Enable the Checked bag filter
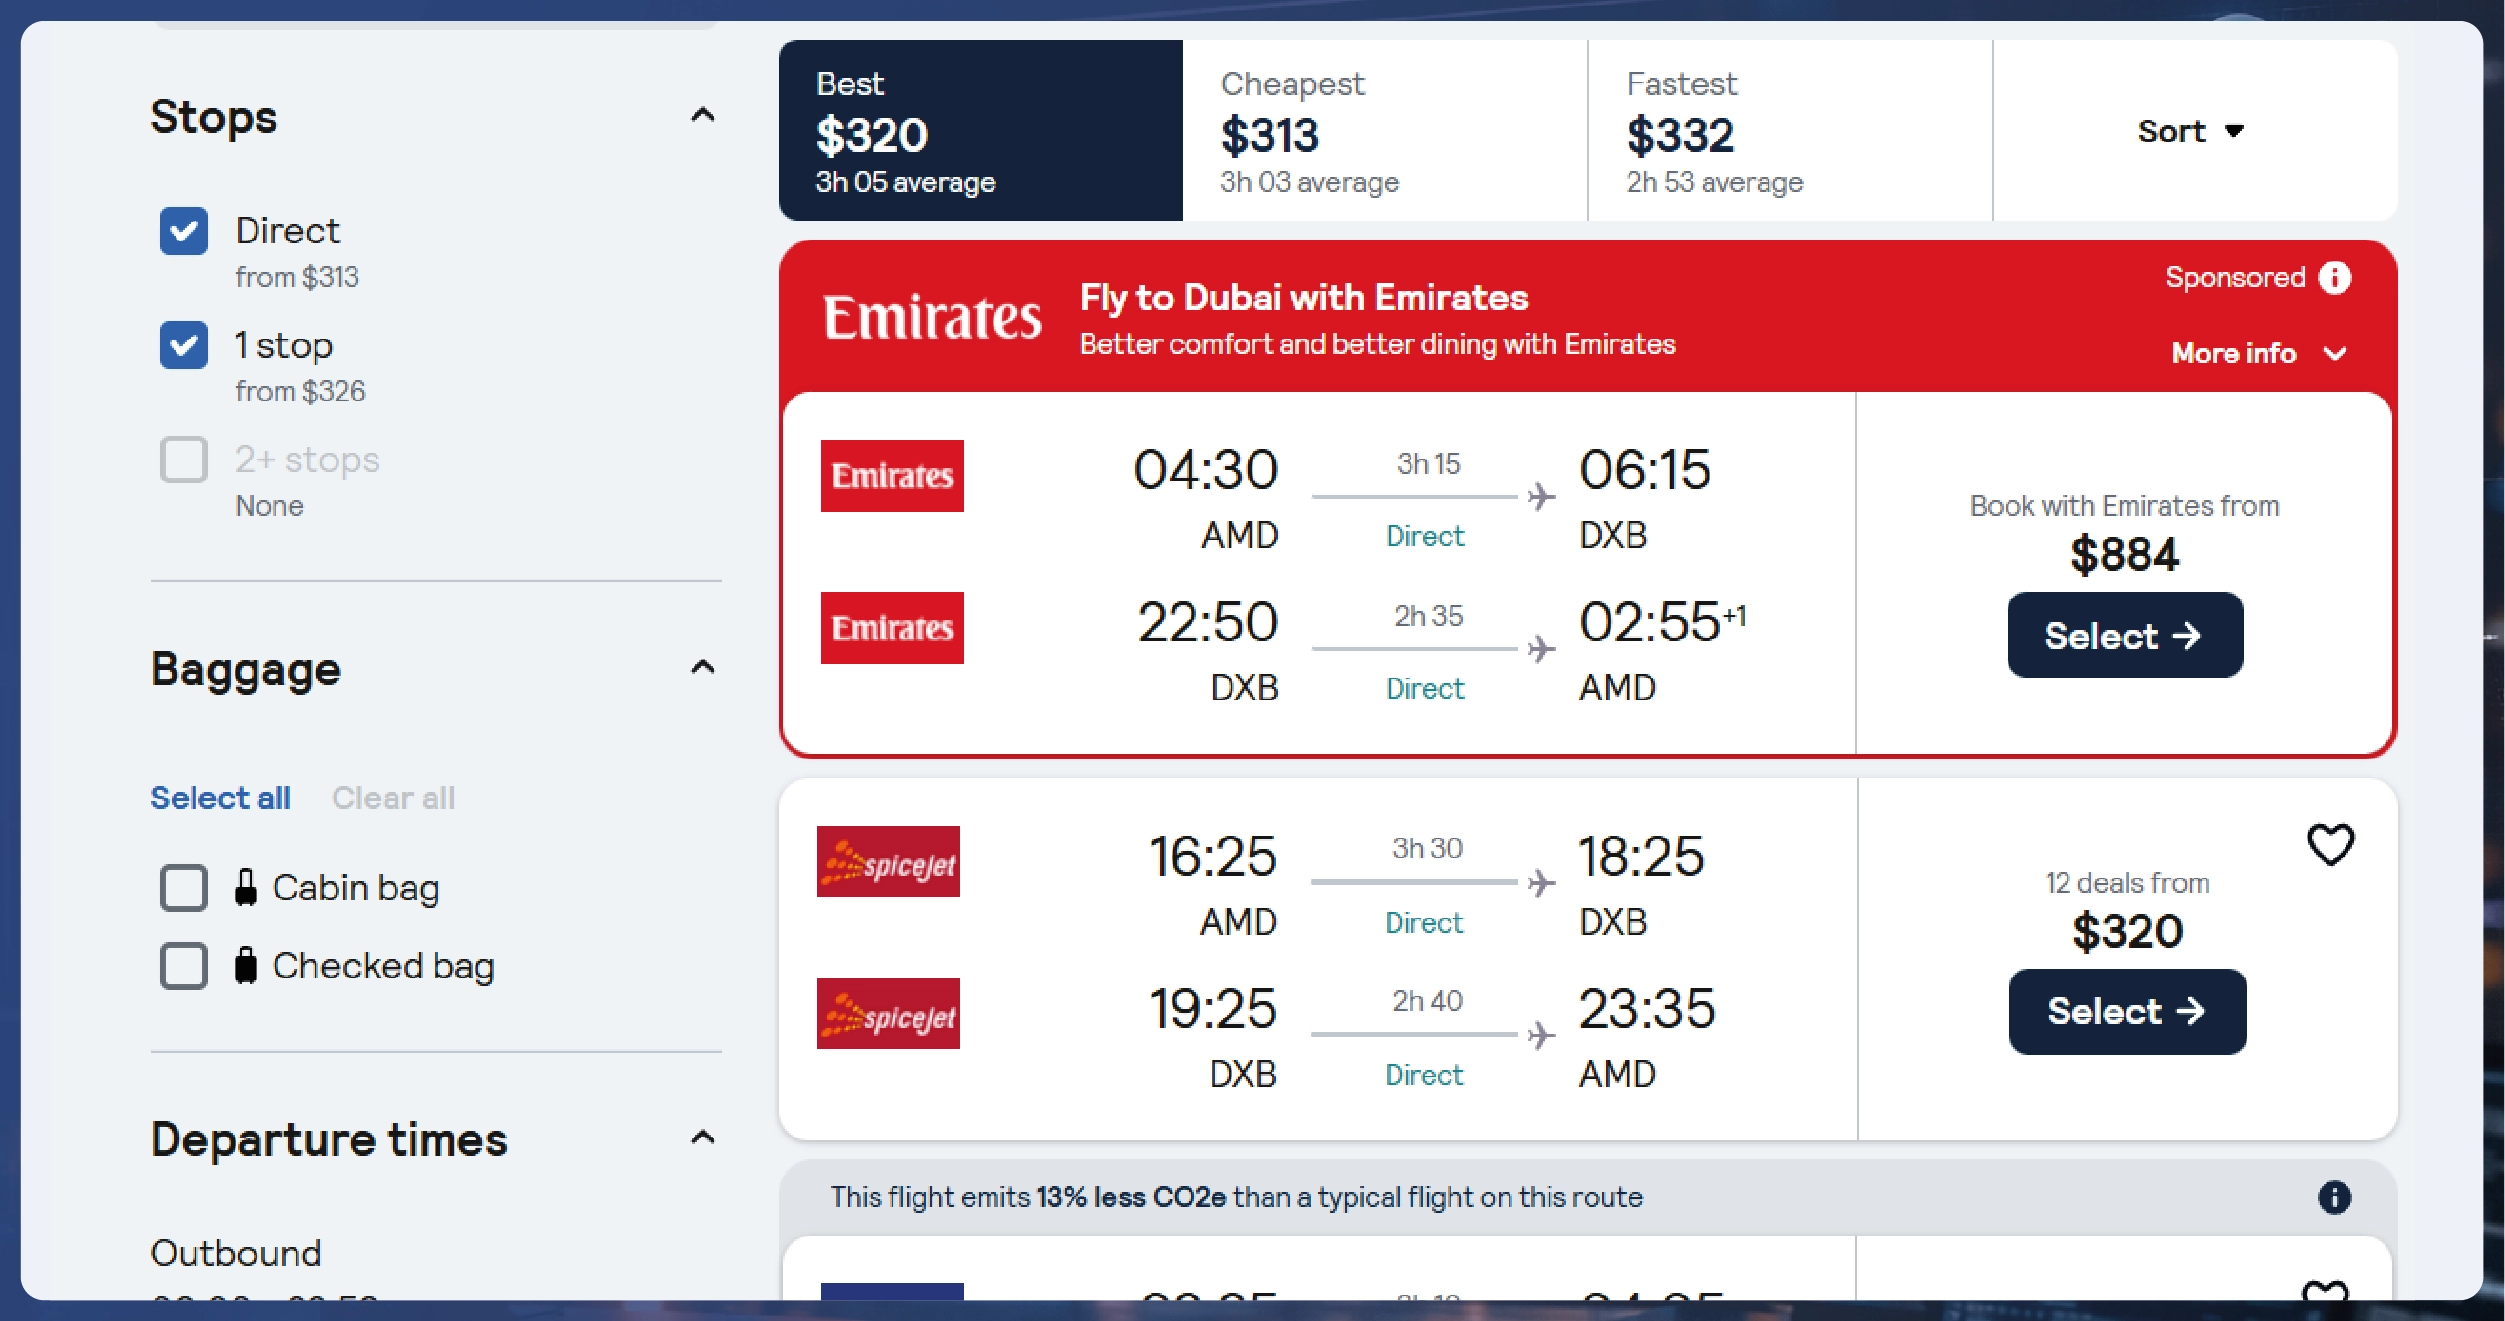Screen dimensions: 2505x1321 click(184, 966)
